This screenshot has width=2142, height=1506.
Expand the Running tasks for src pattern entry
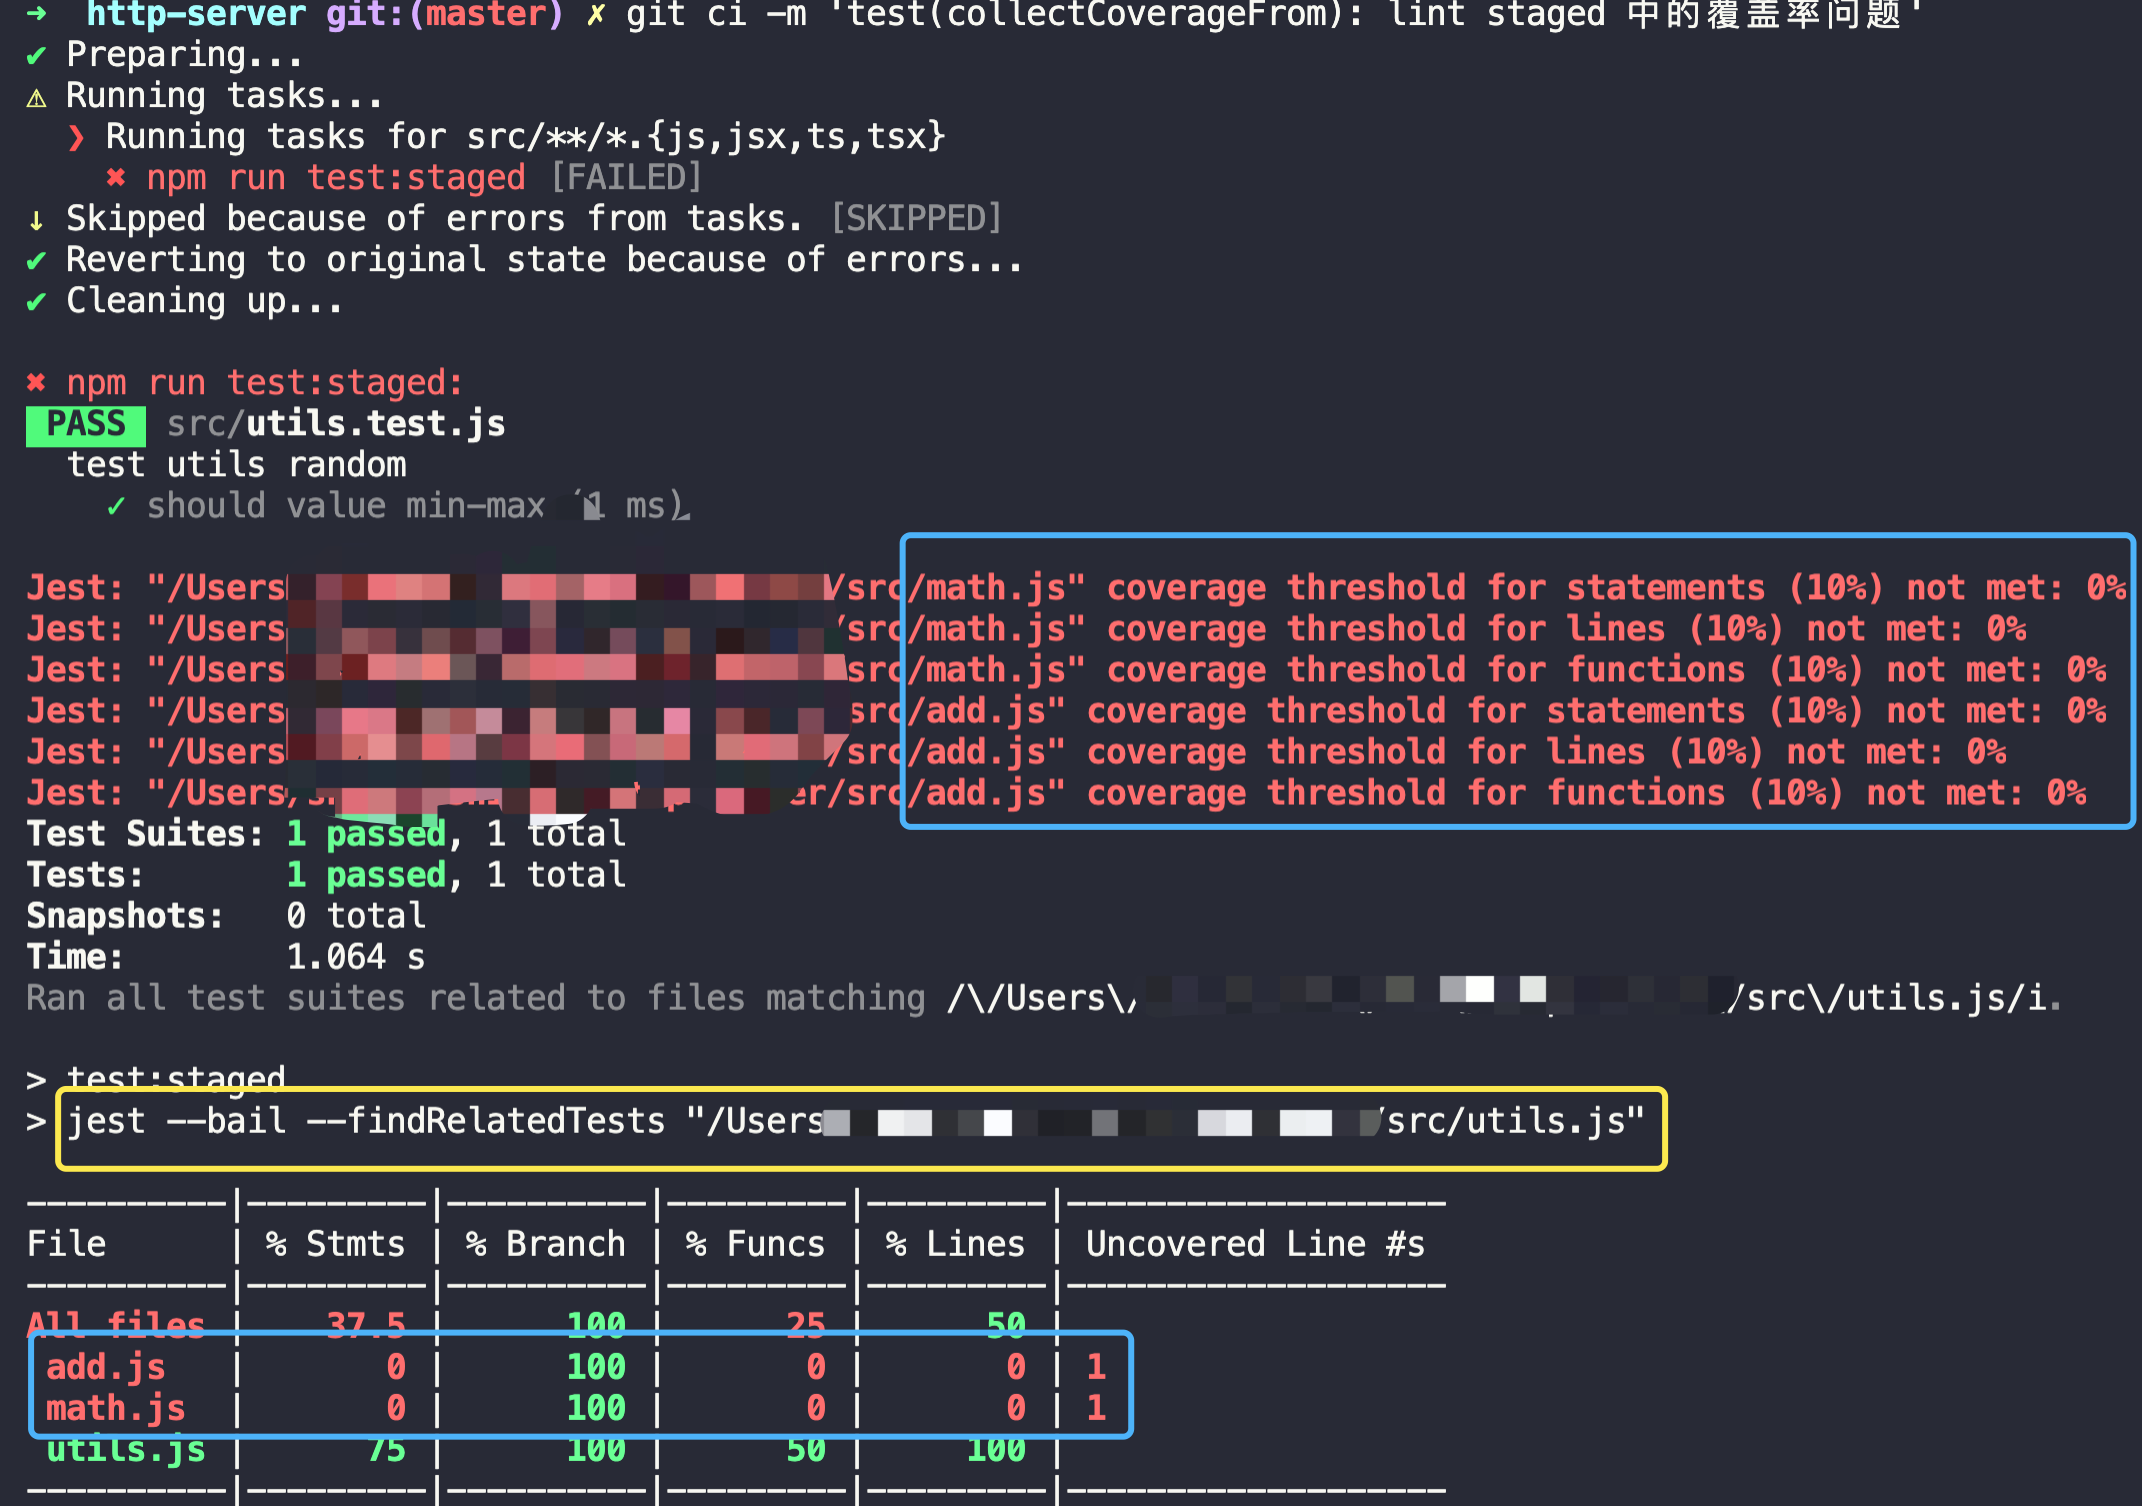tap(520, 136)
